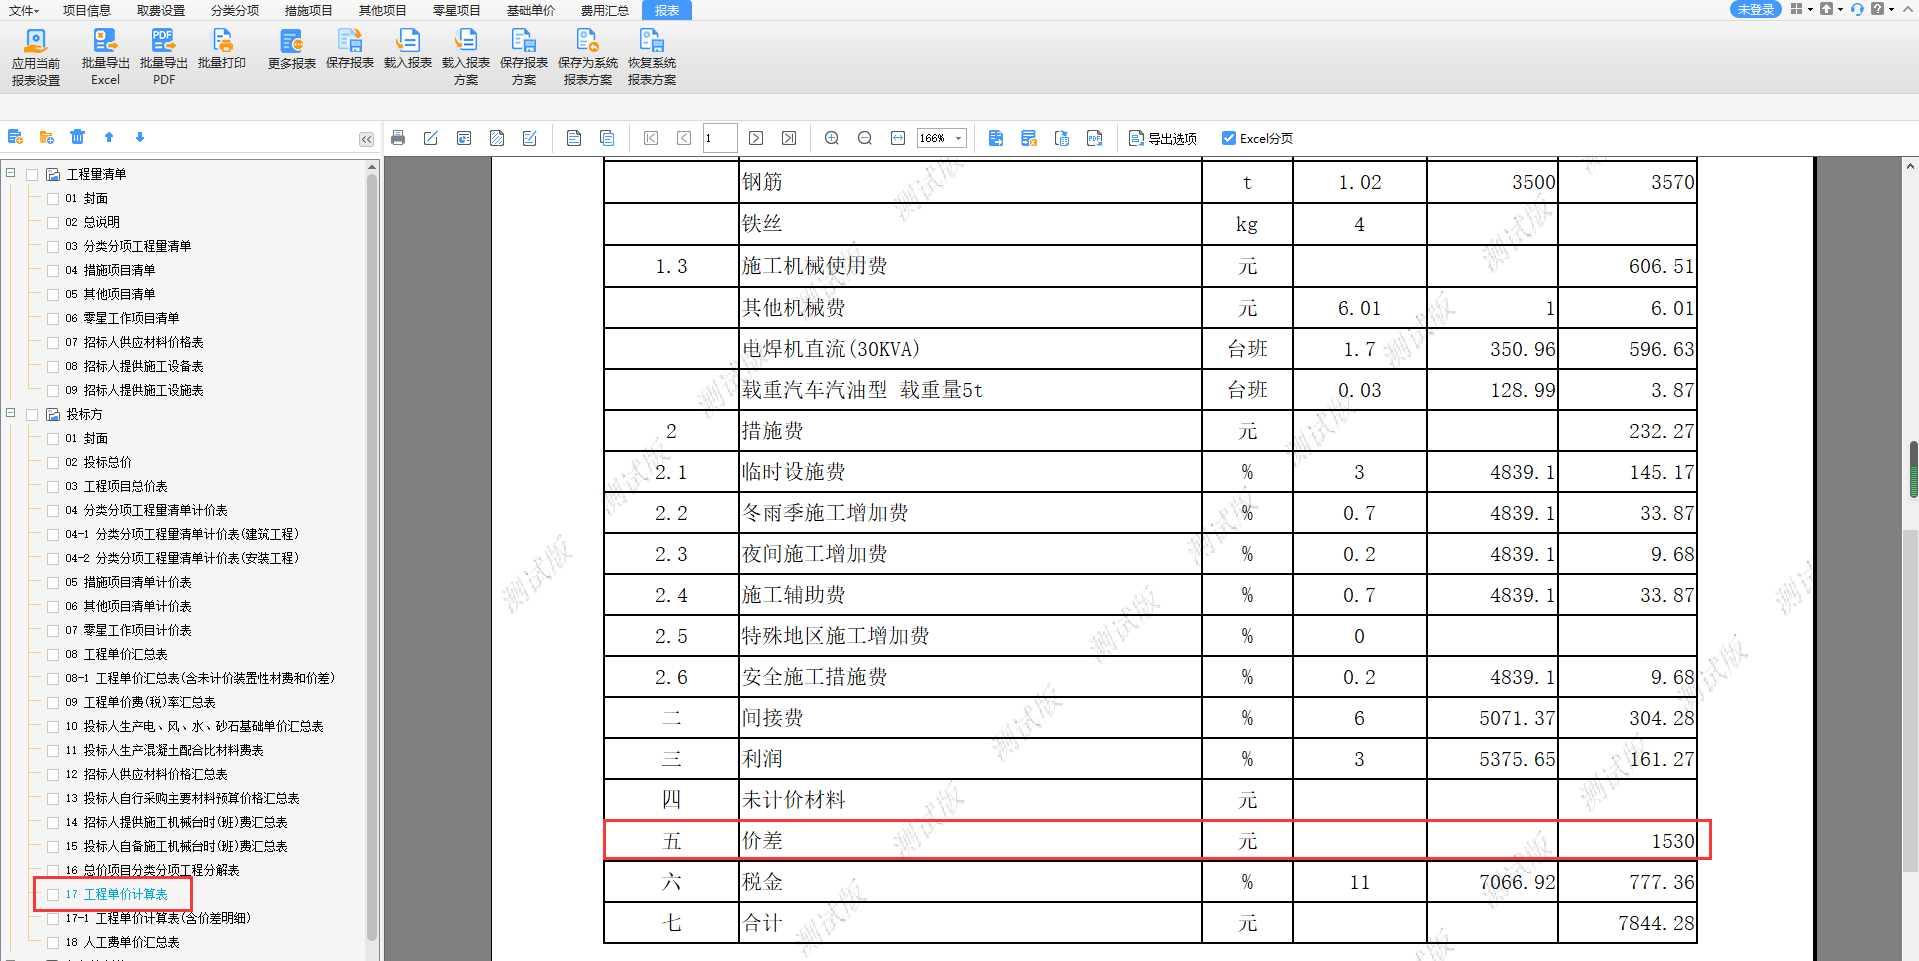This screenshot has width=1919, height=961.
Task: Click the 批量导出 Excel icon
Action: (x=105, y=42)
